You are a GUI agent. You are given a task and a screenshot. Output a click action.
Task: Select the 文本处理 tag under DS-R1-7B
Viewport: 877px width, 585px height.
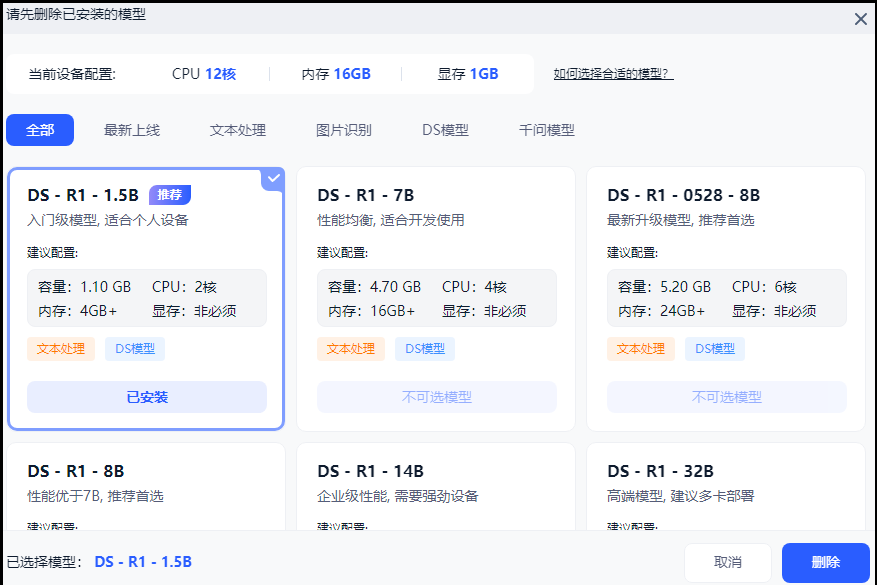351,348
